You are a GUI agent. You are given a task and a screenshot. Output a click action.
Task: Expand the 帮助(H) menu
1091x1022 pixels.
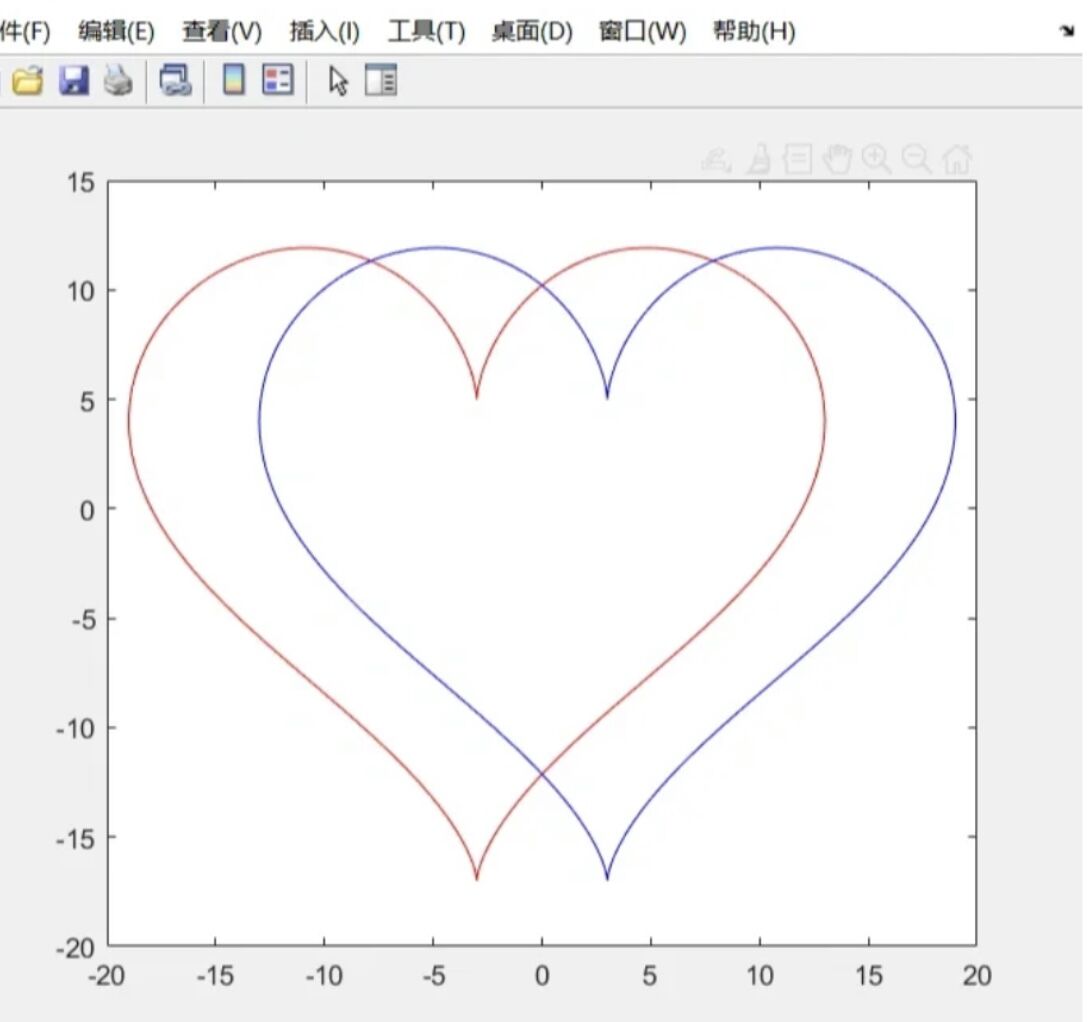(754, 31)
